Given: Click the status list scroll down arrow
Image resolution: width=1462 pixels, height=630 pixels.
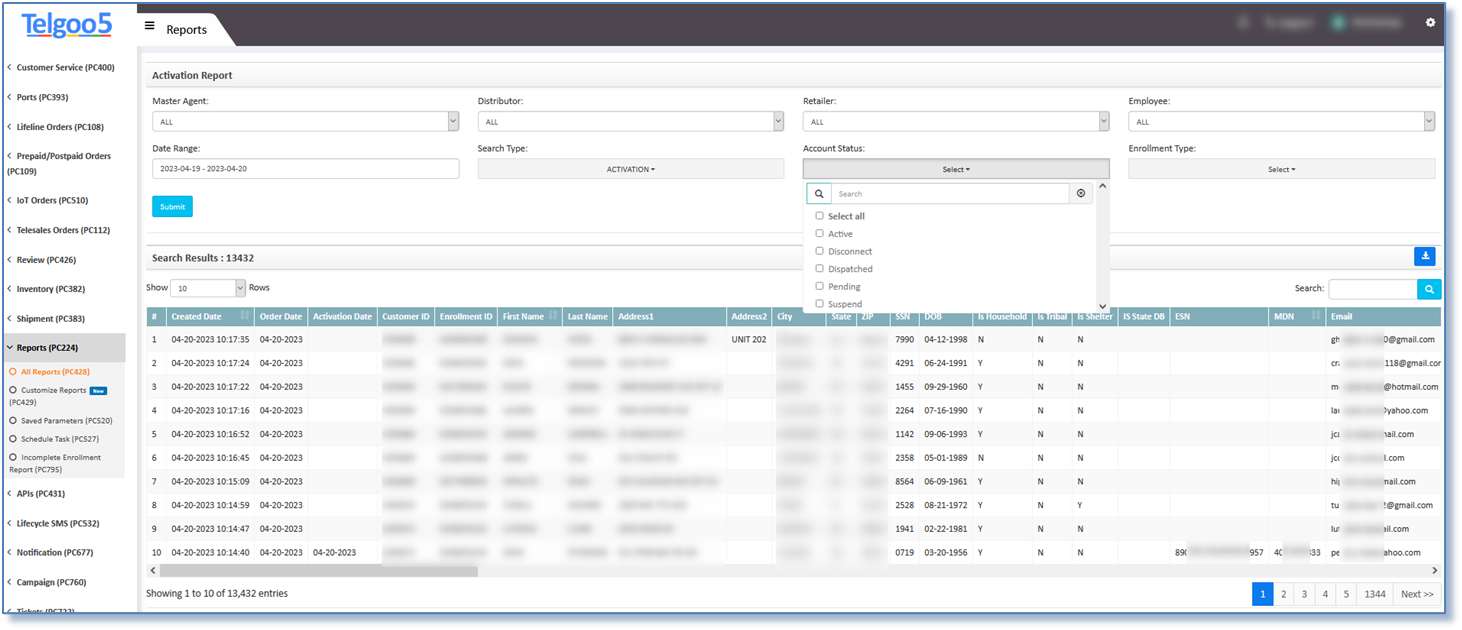Looking at the screenshot, I should click(1103, 306).
